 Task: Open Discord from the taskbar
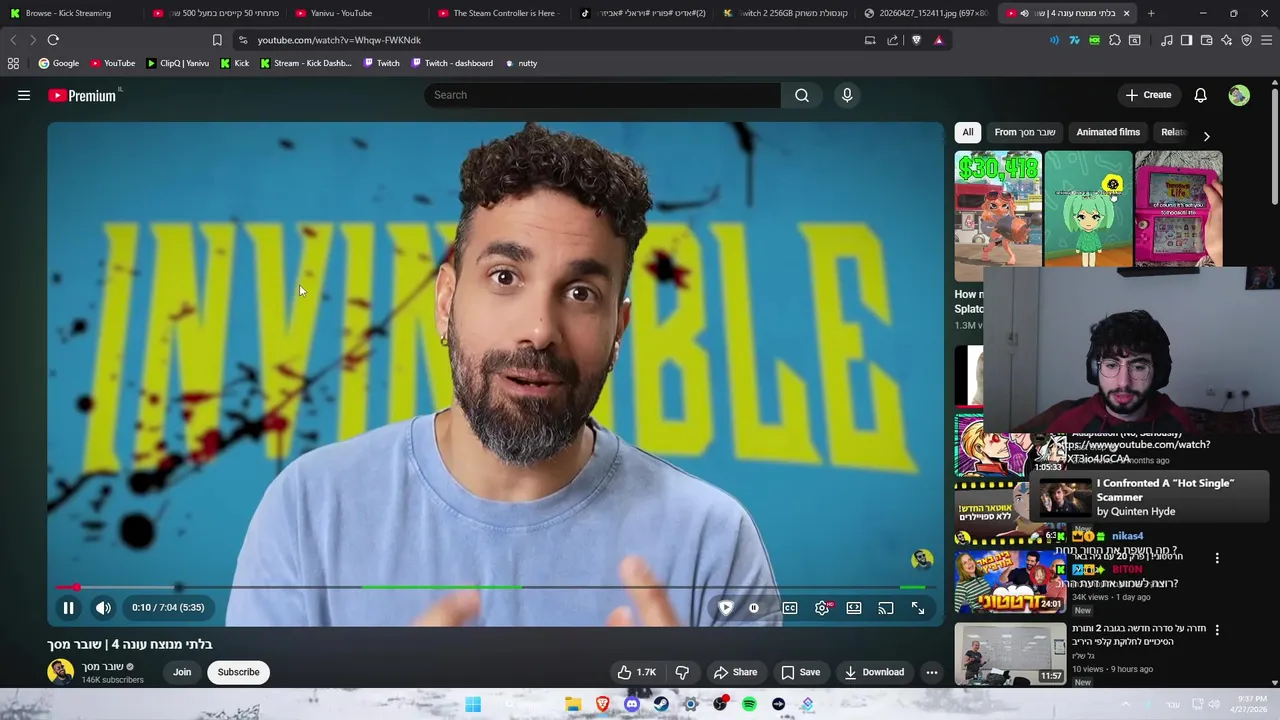click(631, 704)
